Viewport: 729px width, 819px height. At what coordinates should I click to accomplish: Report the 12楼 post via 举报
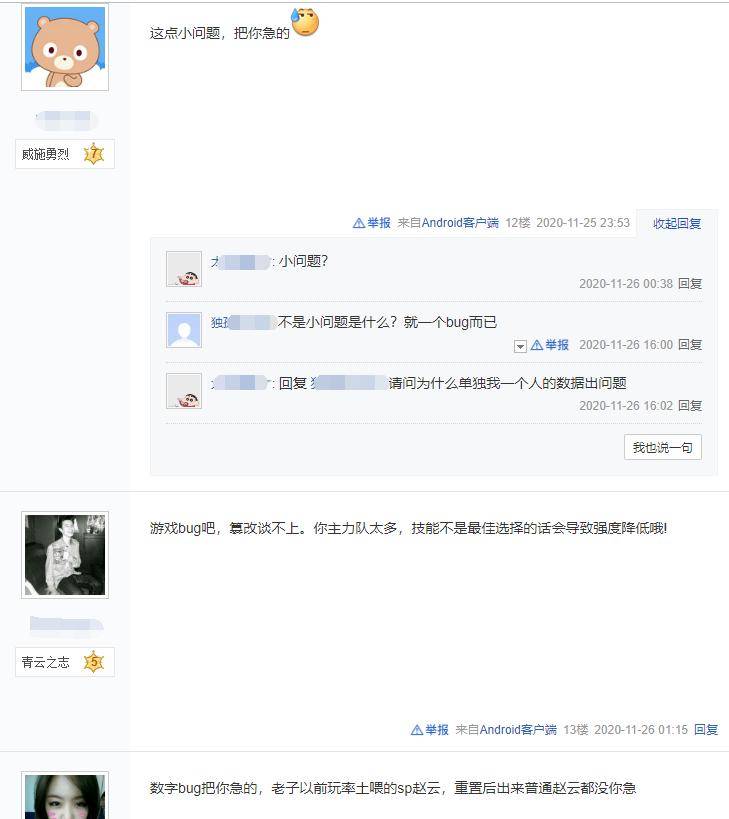coord(372,223)
